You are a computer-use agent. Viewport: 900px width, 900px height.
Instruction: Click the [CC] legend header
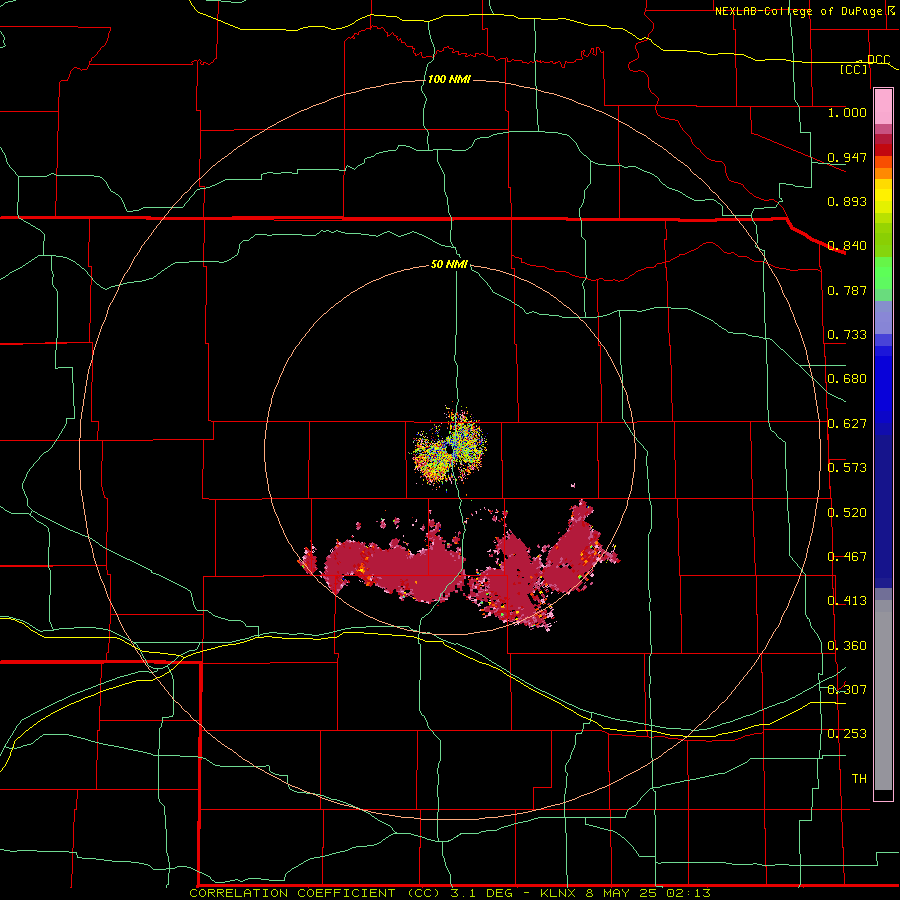(854, 69)
